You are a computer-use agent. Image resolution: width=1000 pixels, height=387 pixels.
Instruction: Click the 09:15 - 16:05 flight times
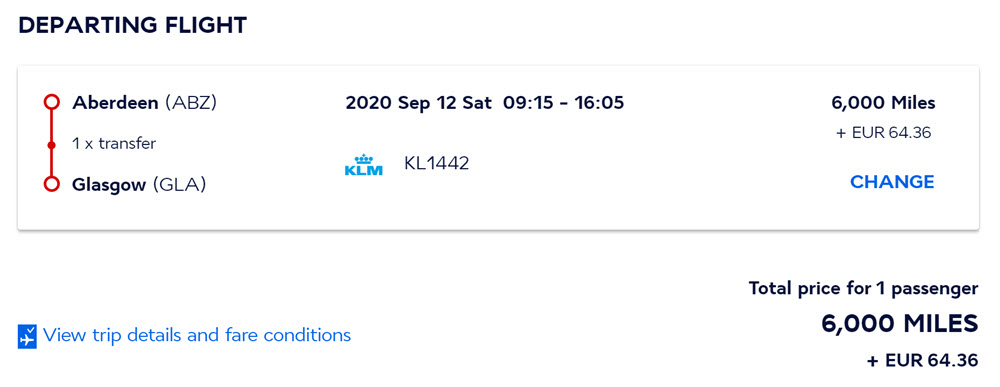(563, 103)
